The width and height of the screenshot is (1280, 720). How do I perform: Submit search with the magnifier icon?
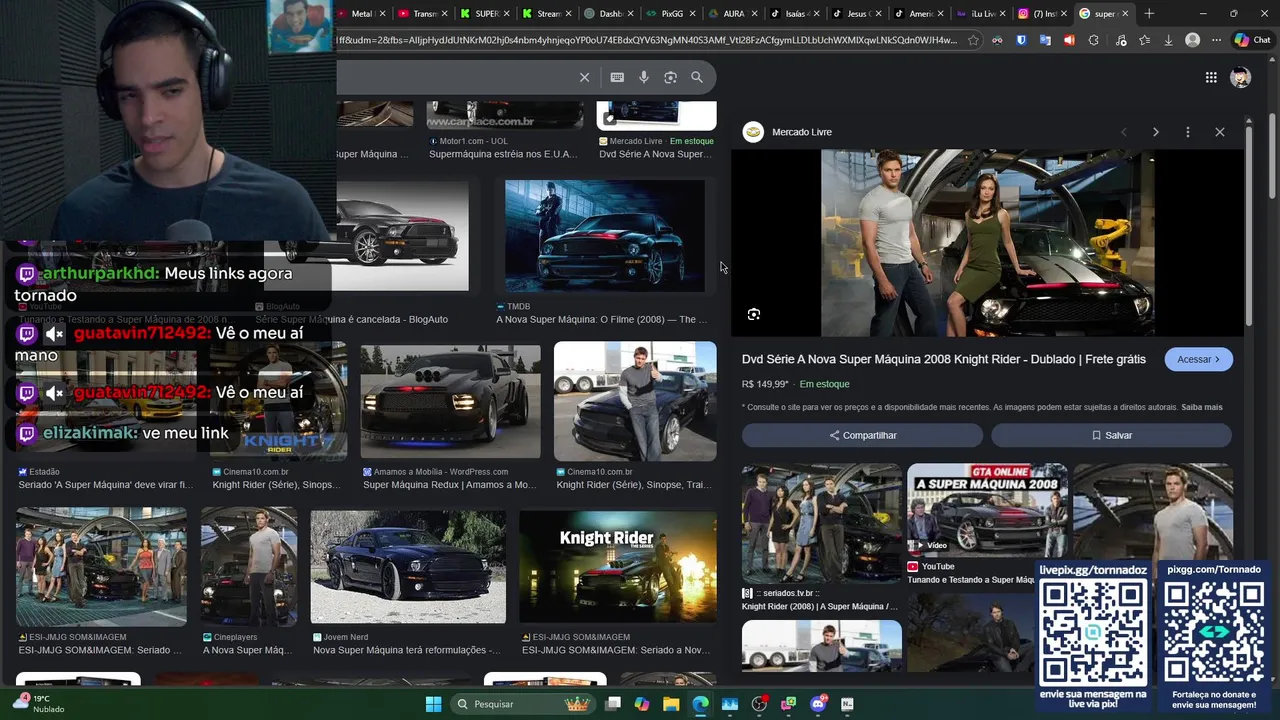[697, 77]
